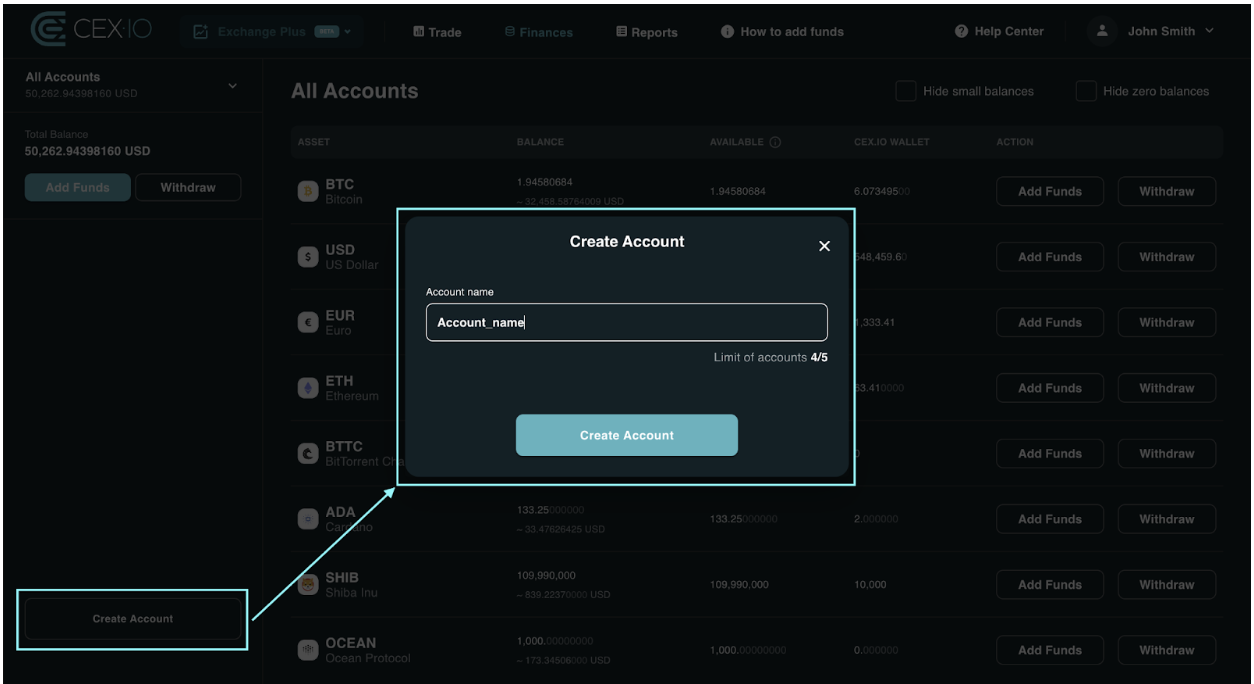Viewport: 1254px width, 684px height.
Task: Click the OCEAN available value 1,000.00000000
Action: [x=748, y=650]
